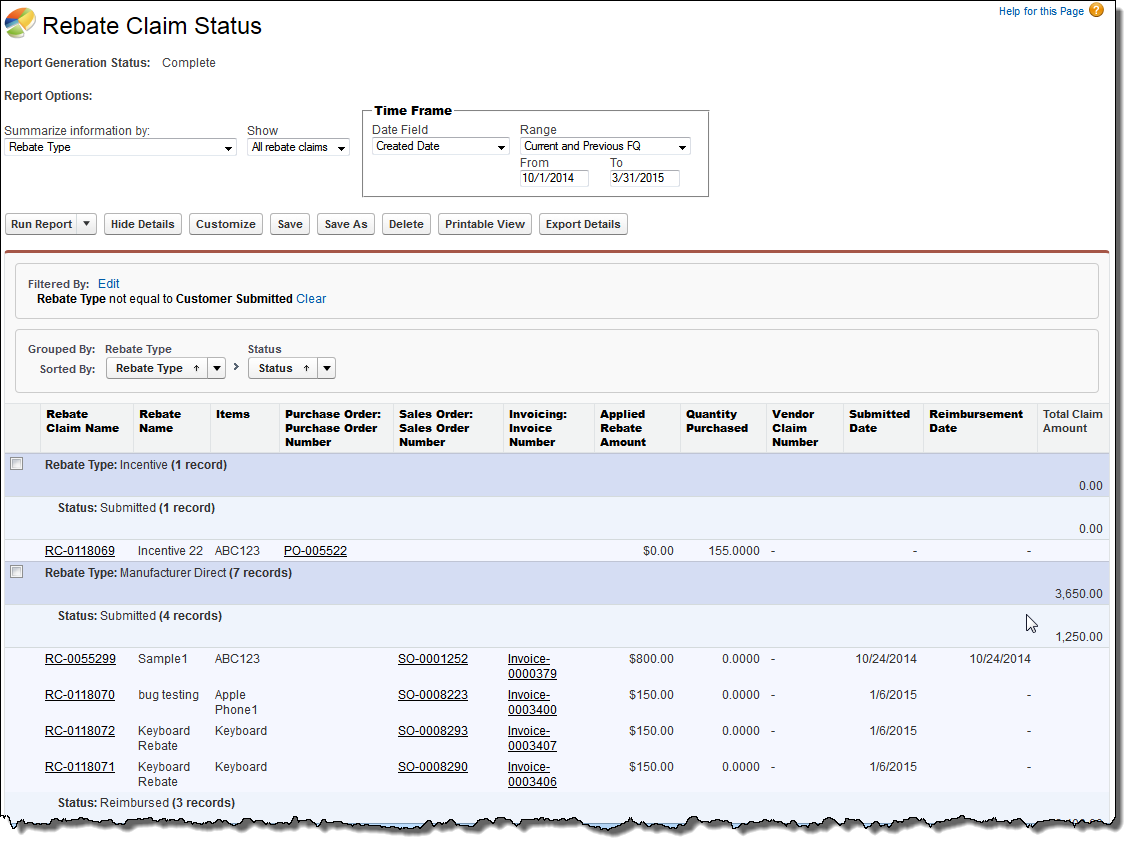Expand the Summarize information by dropdown

point(120,147)
